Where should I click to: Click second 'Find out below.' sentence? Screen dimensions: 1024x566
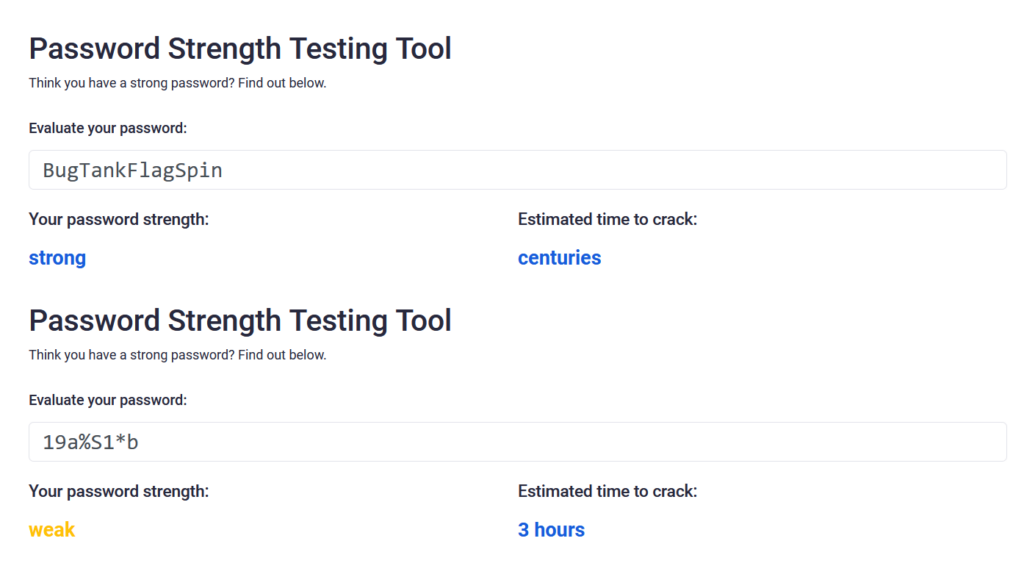point(282,355)
